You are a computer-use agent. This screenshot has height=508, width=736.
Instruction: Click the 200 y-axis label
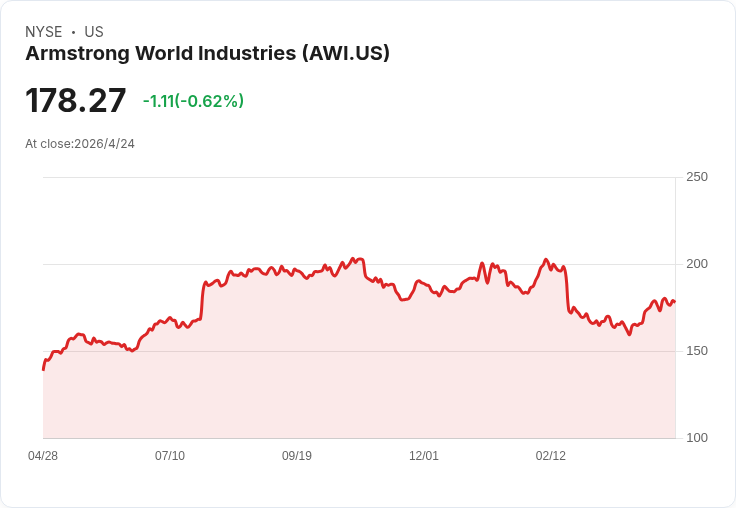tap(697, 264)
